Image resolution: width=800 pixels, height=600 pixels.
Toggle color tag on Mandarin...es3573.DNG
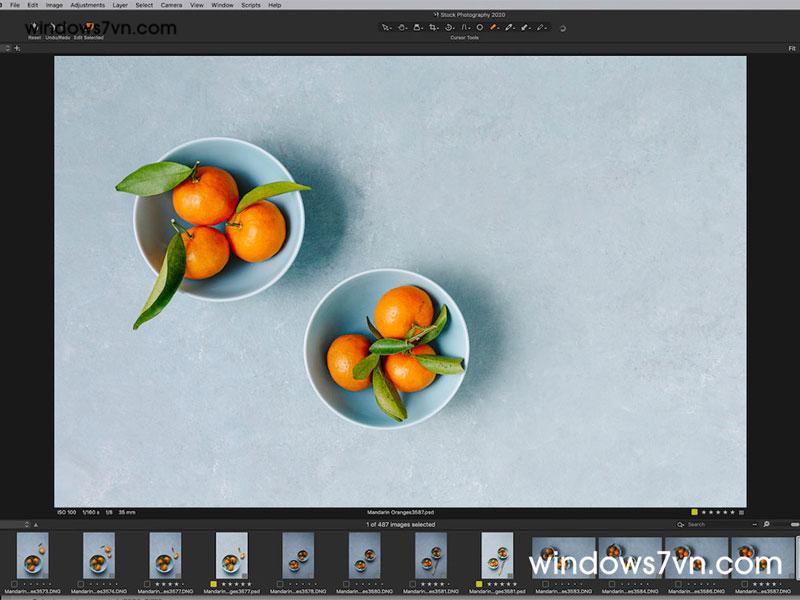(x=14, y=584)
